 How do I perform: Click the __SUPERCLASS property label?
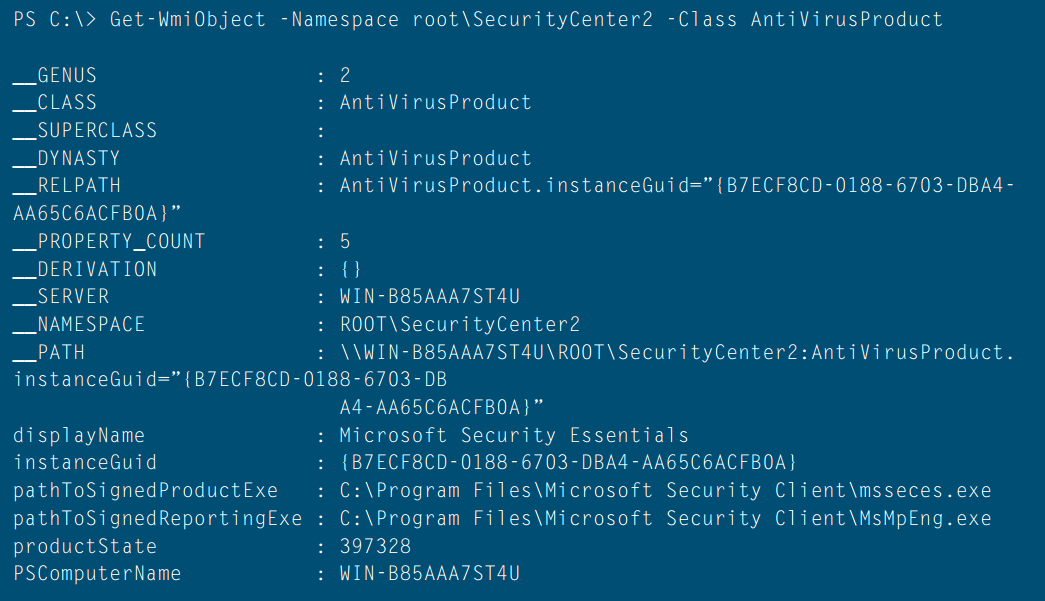tap(85, 130)
